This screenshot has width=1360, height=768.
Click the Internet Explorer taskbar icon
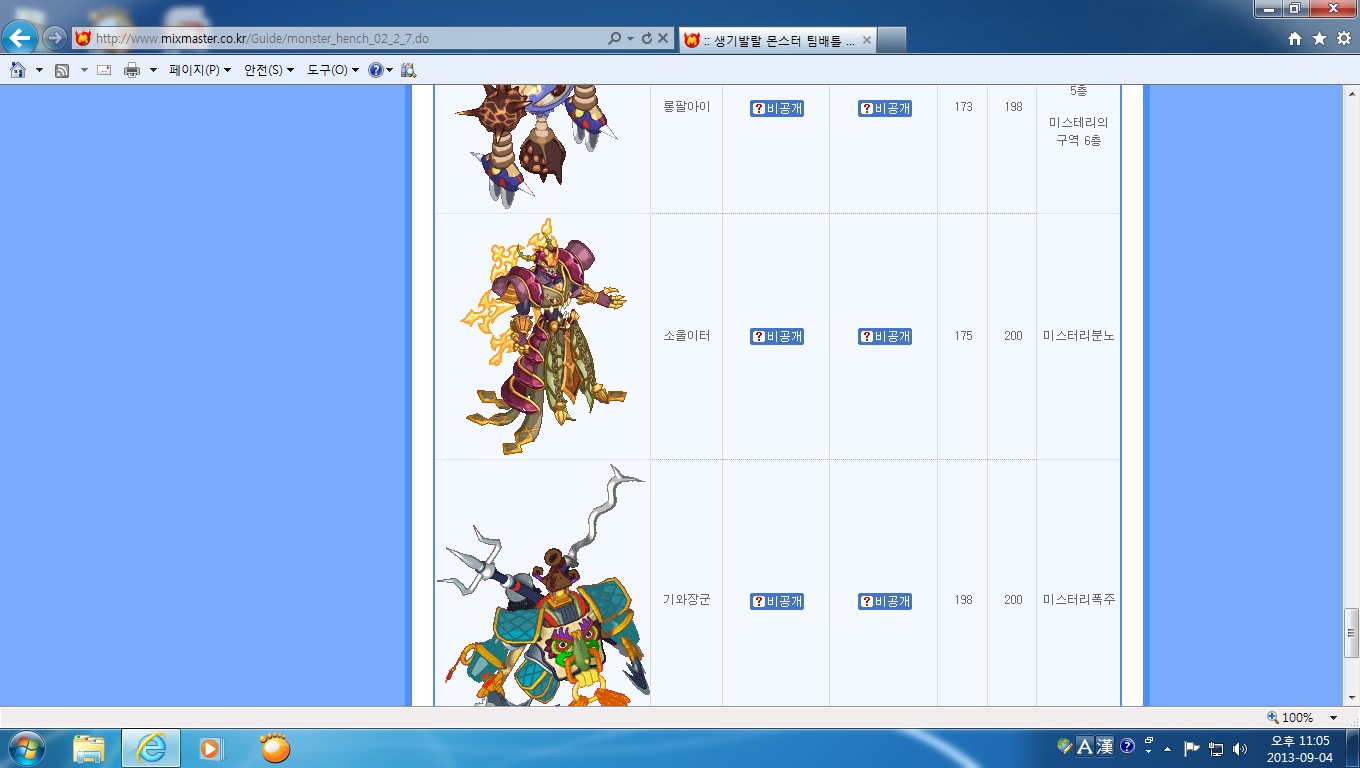click(x=151, y=748)
